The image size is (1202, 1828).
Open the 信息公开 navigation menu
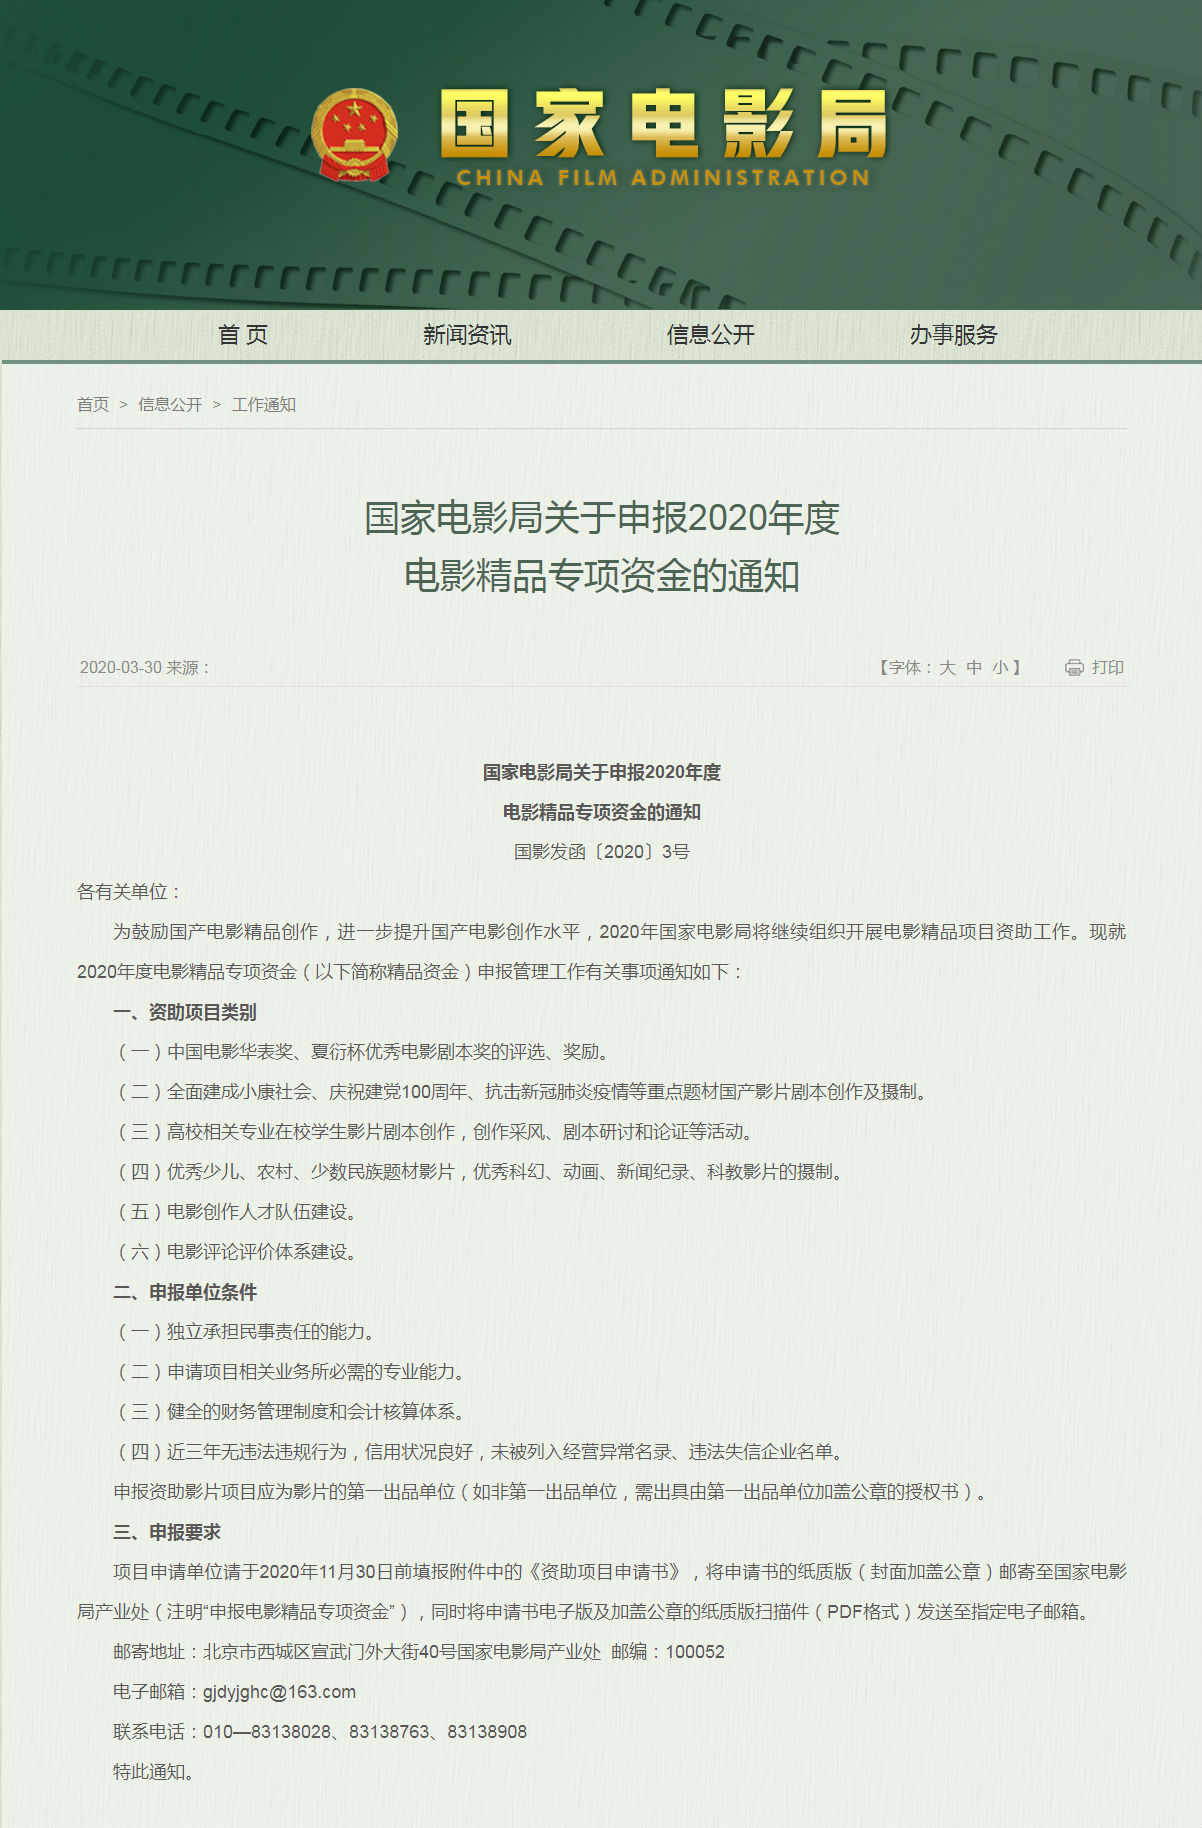[711, 335]
